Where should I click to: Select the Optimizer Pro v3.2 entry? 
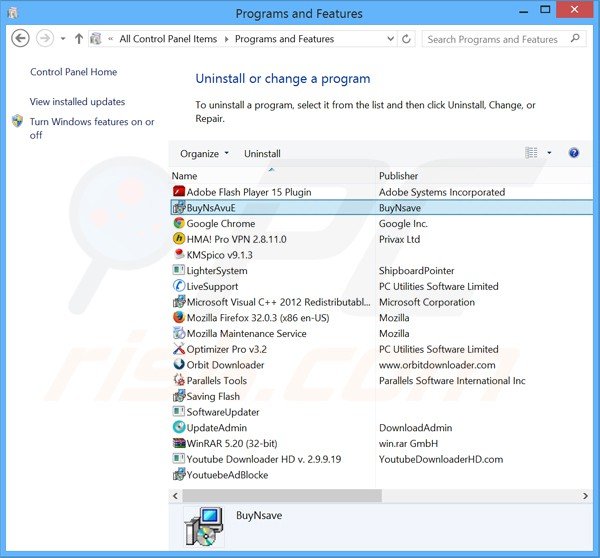(x=227, y=349)
